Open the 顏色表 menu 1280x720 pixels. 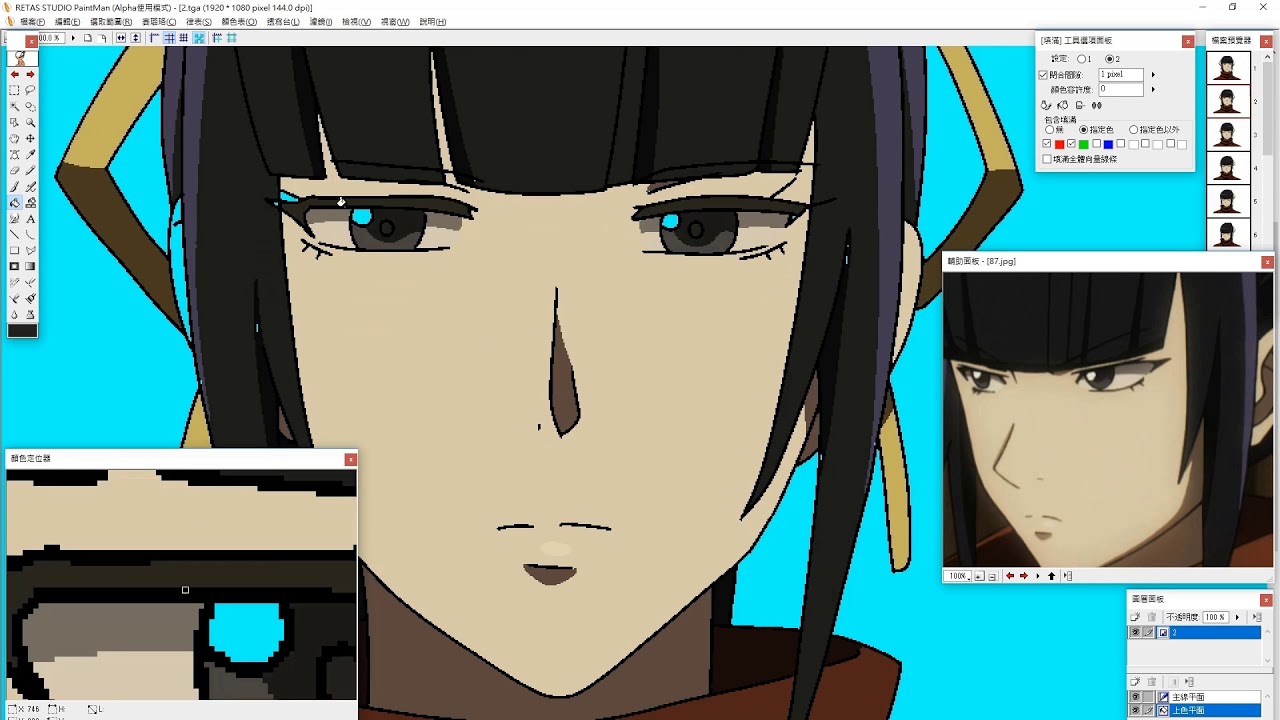point(238,22)
